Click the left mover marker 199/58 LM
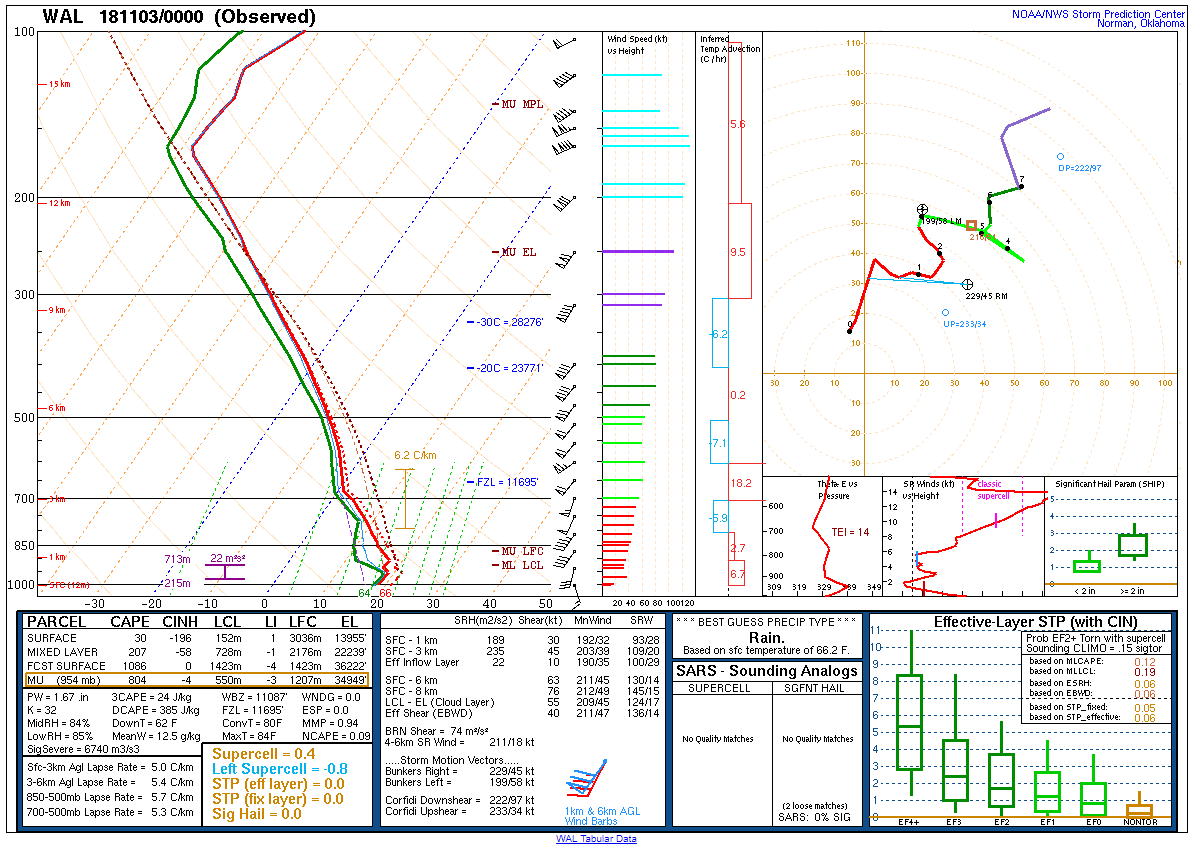Screen dimensions: 1193x848 (922, 209)
